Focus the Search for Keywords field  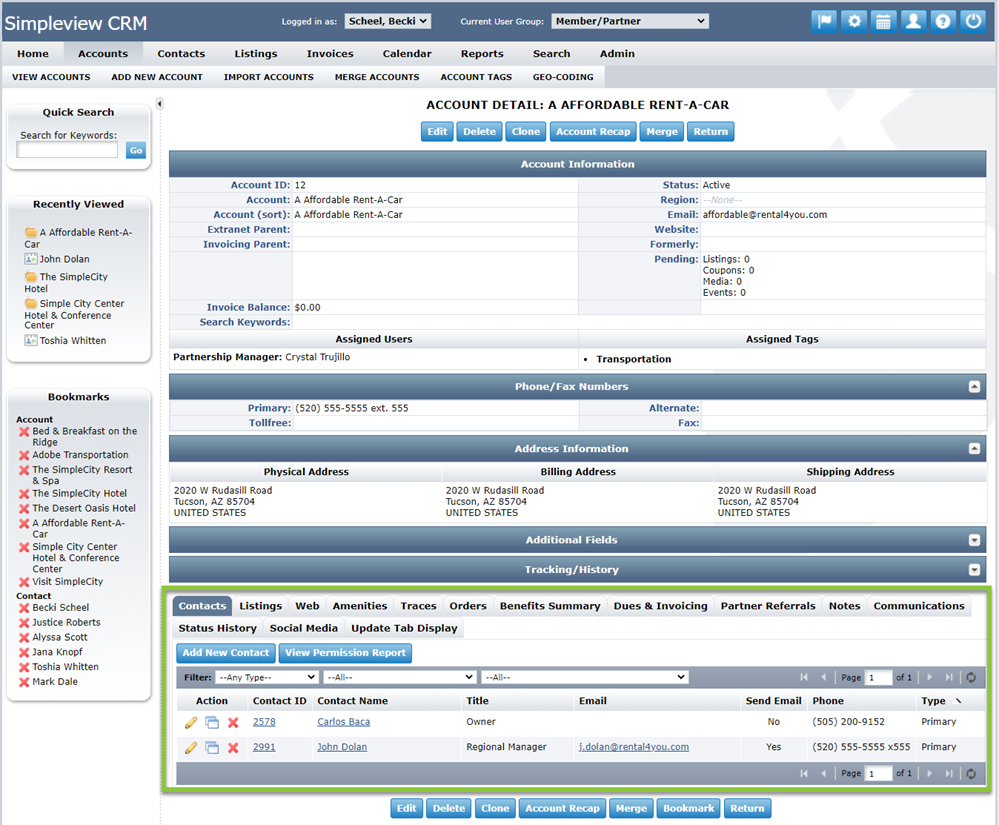click(67, 150)
